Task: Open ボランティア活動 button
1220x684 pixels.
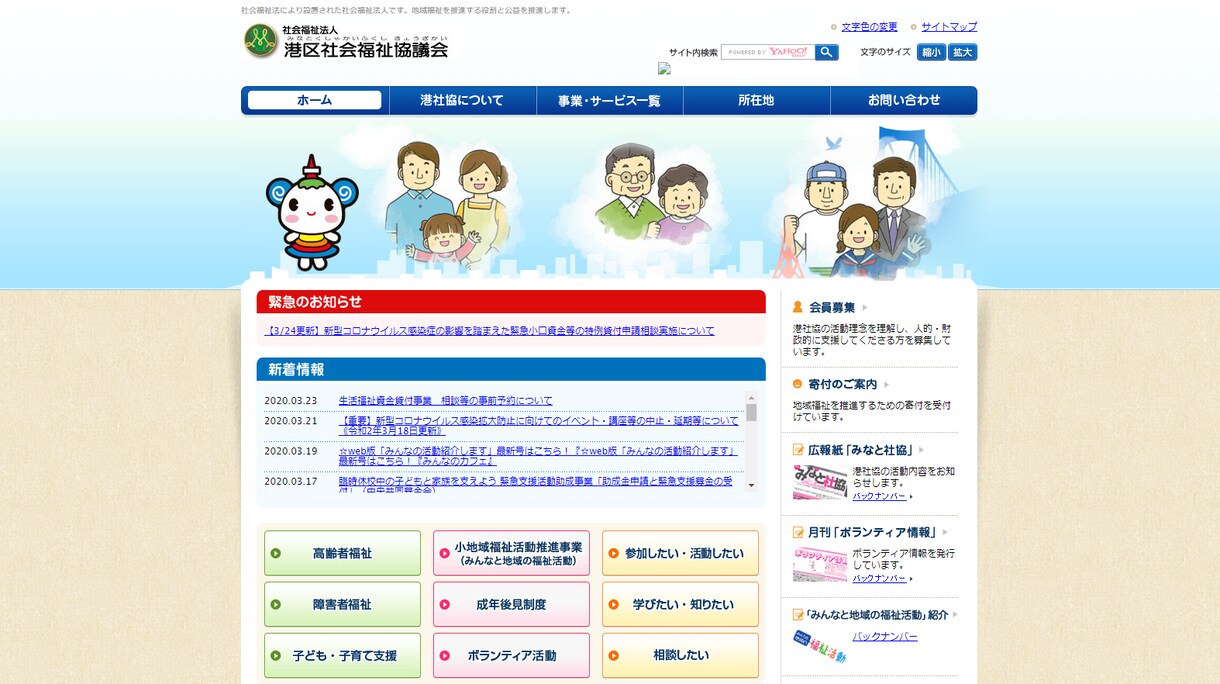Action: pos(511,655)
